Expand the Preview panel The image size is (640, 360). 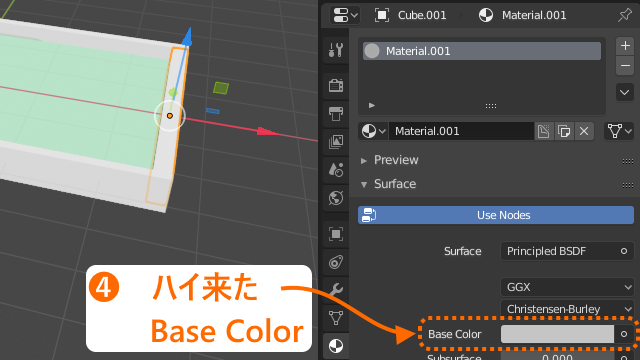pyautogui.click(x=364, y=160)
